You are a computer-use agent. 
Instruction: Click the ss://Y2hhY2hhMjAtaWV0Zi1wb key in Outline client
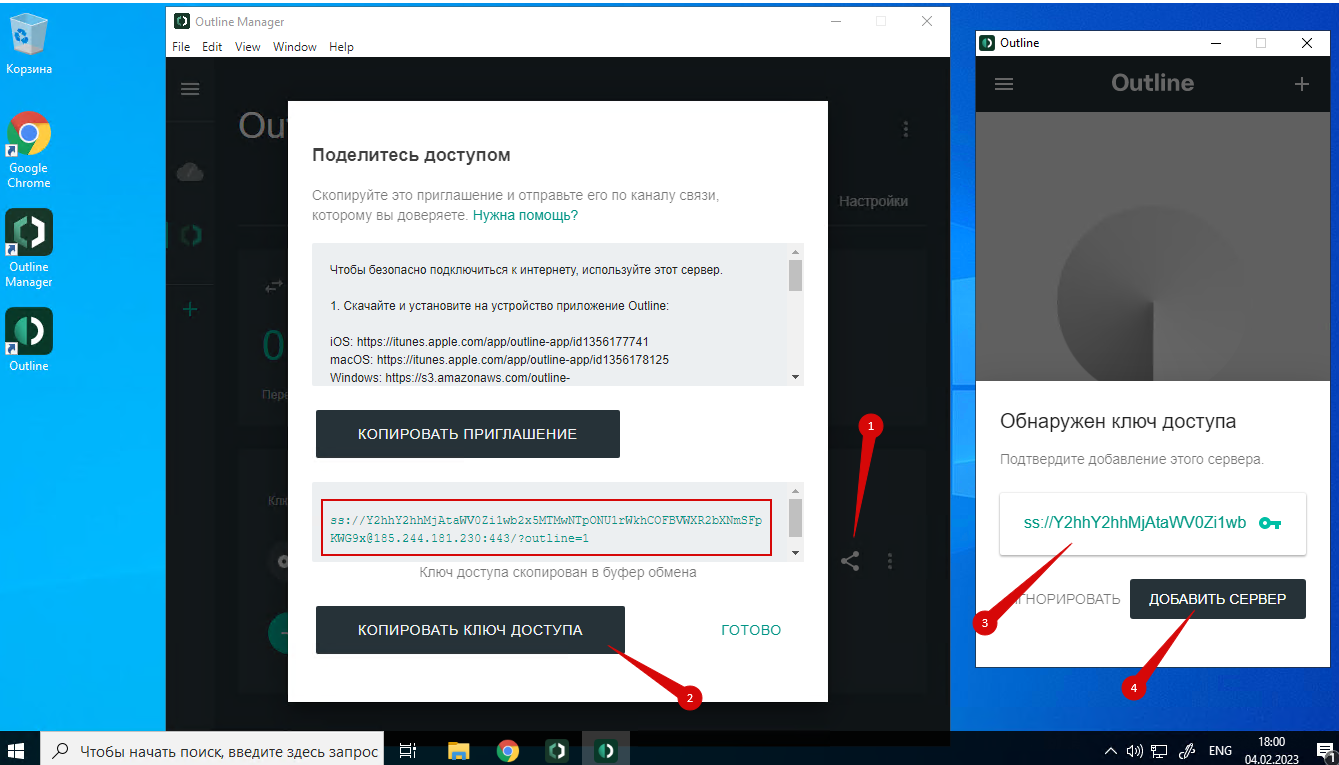pos(1135,522)
